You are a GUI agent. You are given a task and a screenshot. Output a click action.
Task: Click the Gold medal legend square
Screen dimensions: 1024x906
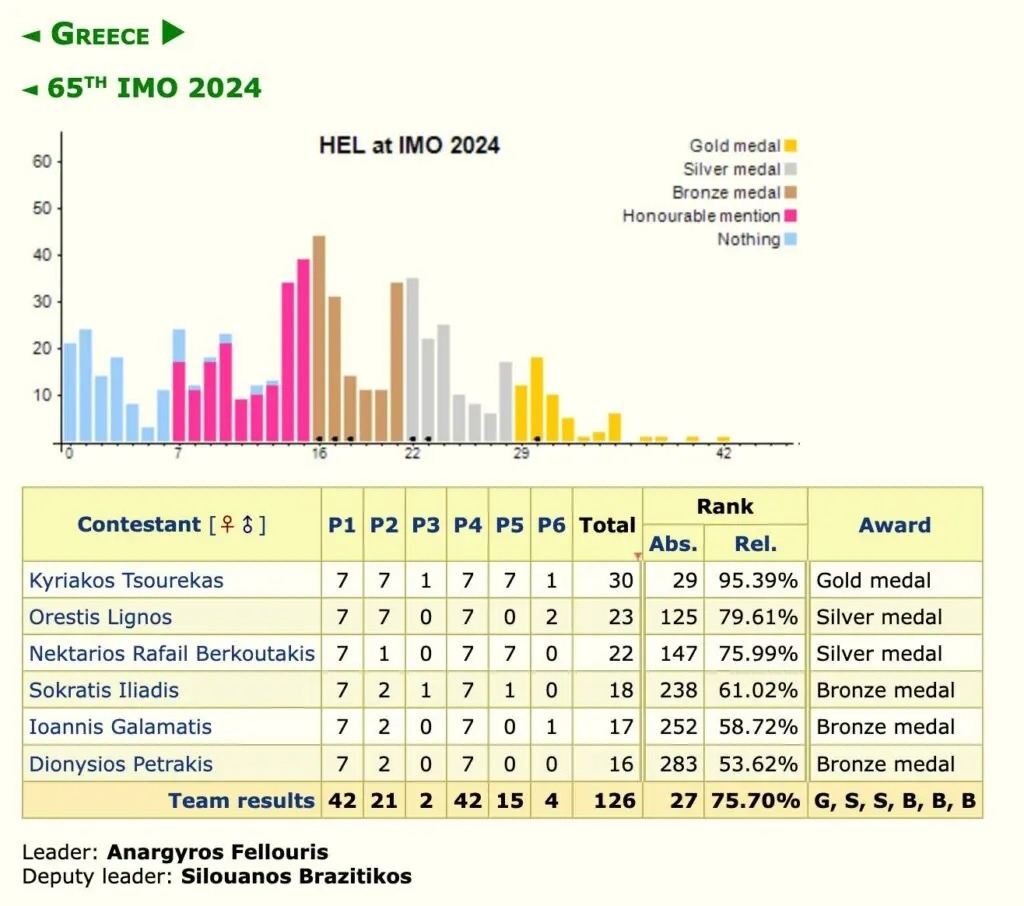point(791,146)
